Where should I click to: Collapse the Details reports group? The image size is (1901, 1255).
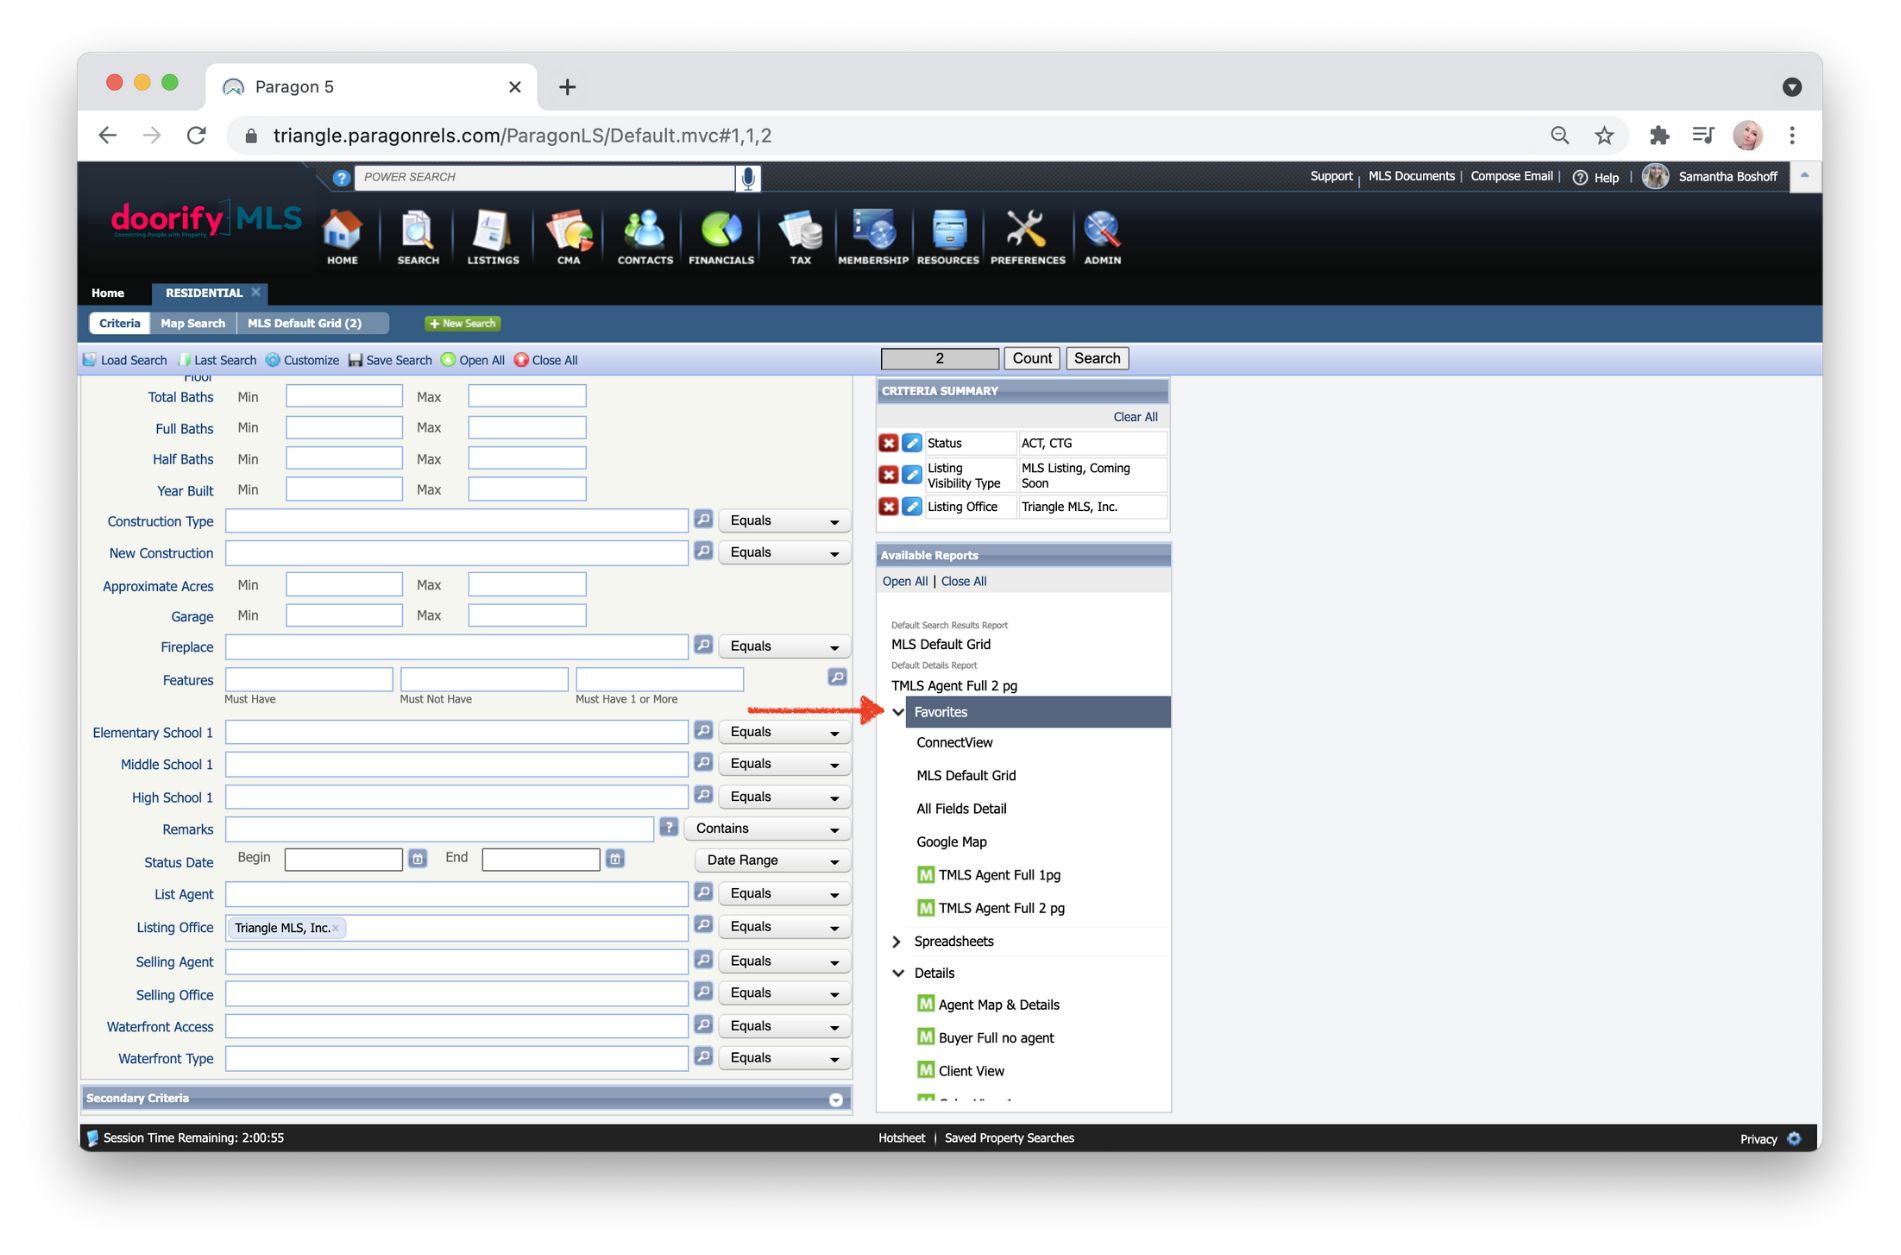898,973
